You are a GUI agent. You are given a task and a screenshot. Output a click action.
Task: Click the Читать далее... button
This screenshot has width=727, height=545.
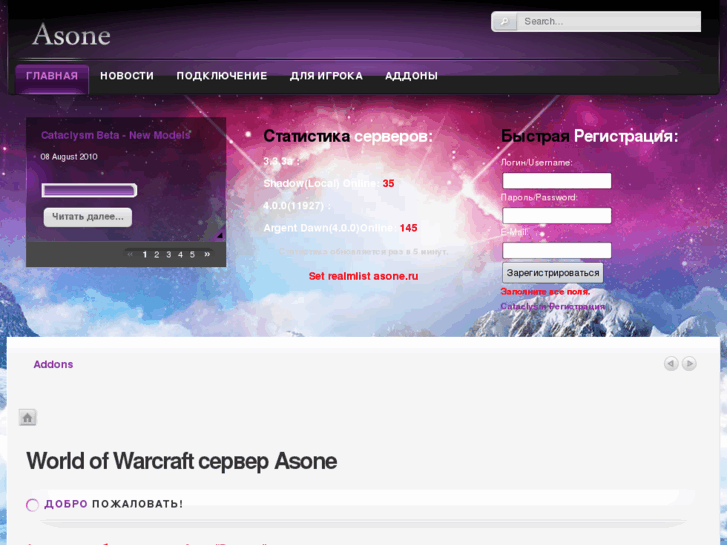88,217
